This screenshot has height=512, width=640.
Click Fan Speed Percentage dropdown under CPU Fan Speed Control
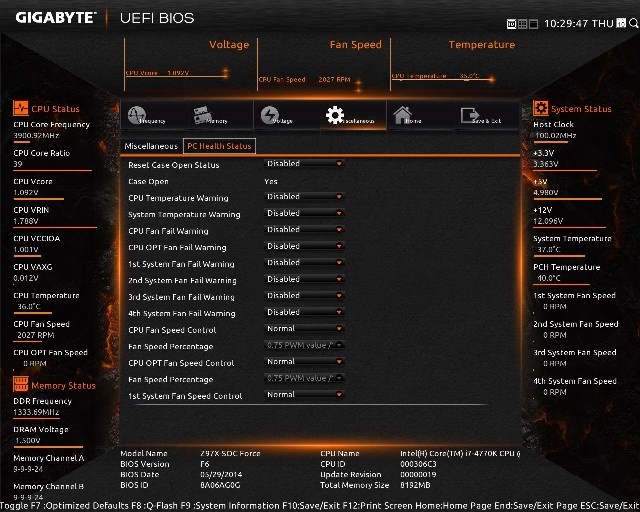click(x=304, y=345)
